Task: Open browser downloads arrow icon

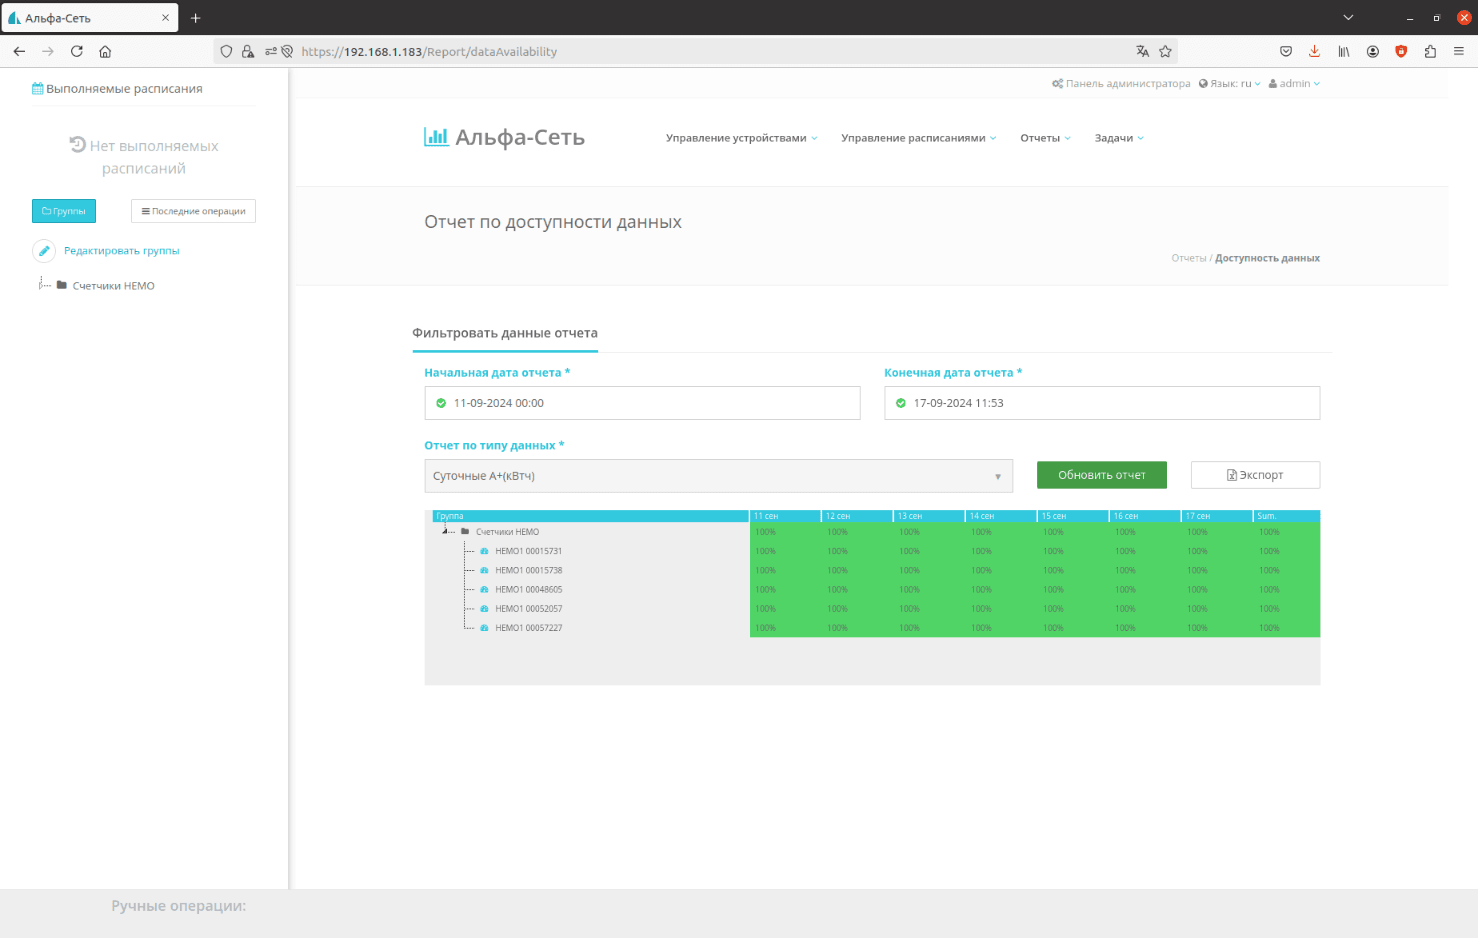Action: point(1314,51)
